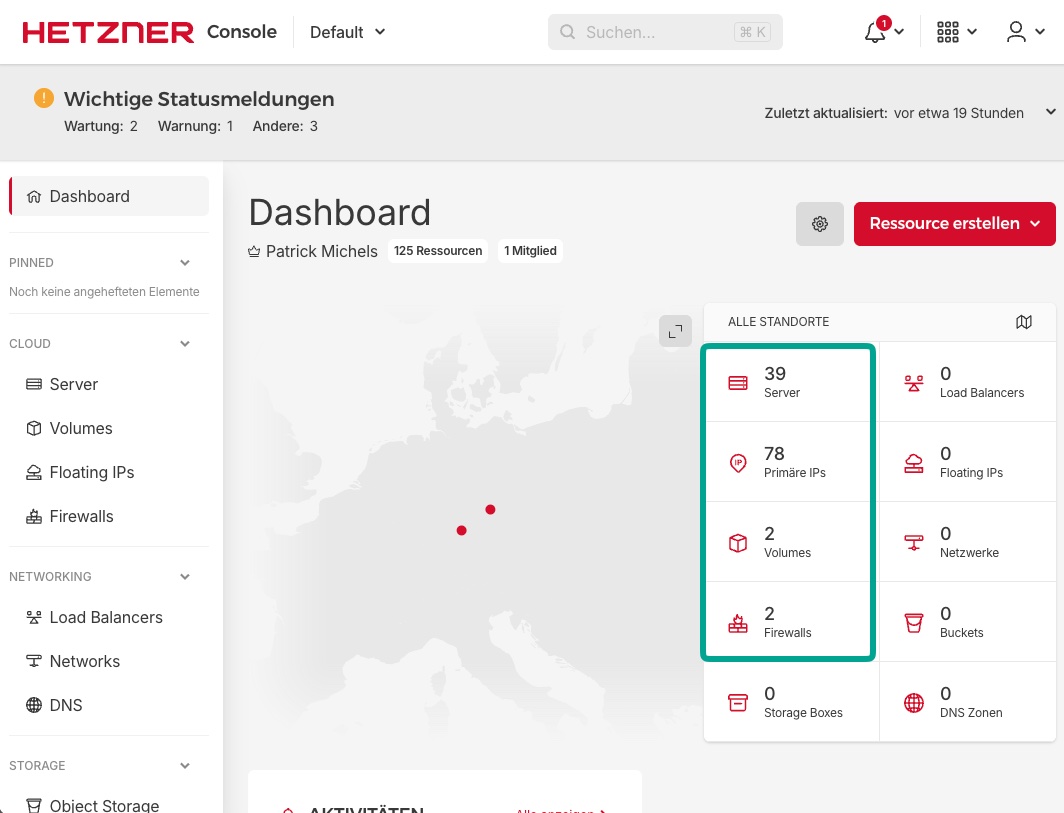
Task: Open the Default project dropdown
Action: pyautogui.click(x=347, y=32)
